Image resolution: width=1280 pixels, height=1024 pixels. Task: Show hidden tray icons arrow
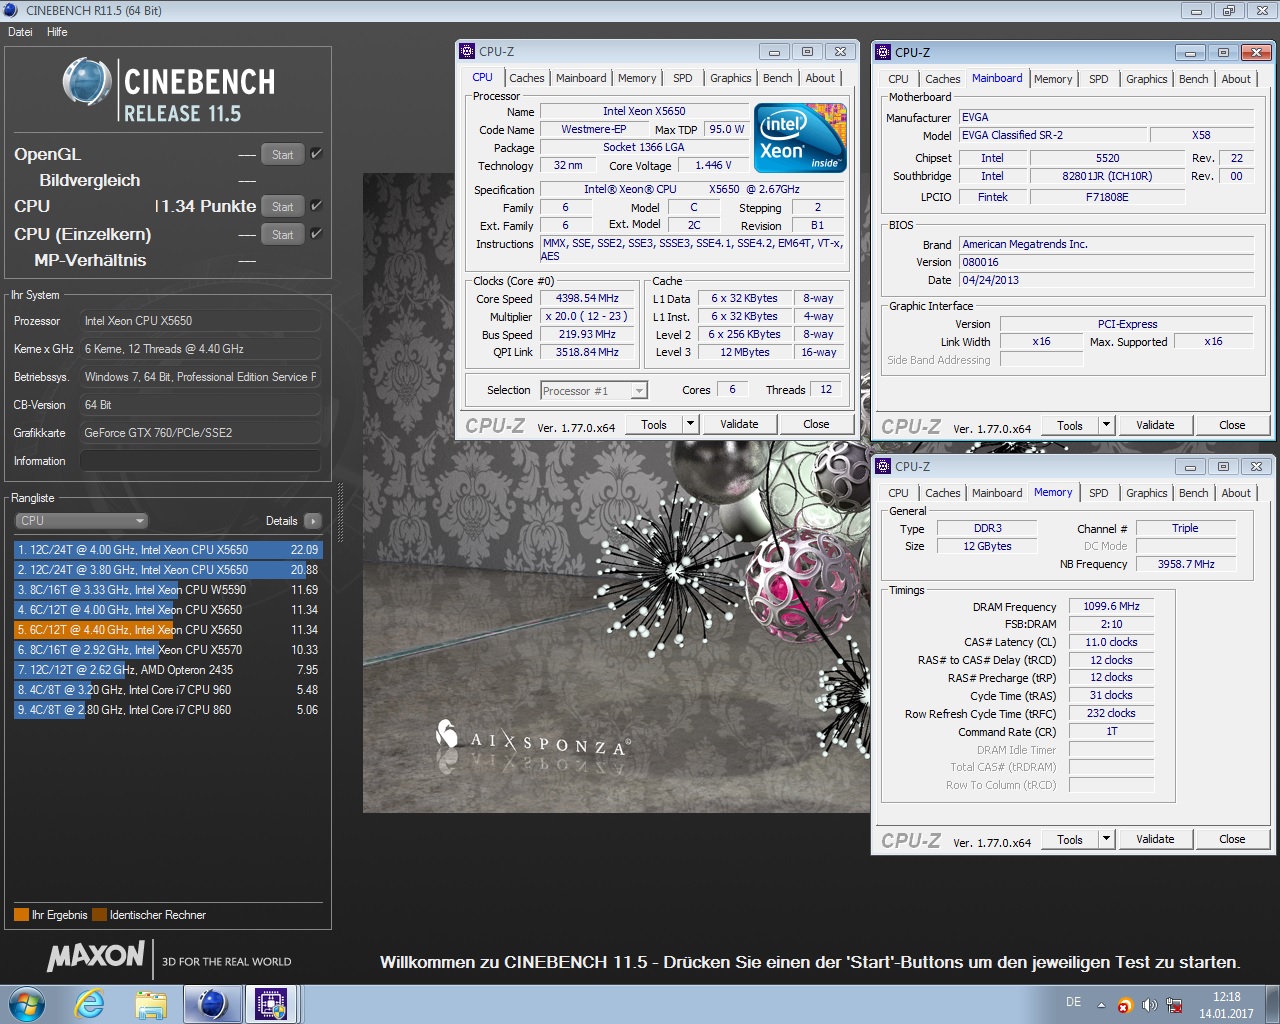point(1101,1005)
